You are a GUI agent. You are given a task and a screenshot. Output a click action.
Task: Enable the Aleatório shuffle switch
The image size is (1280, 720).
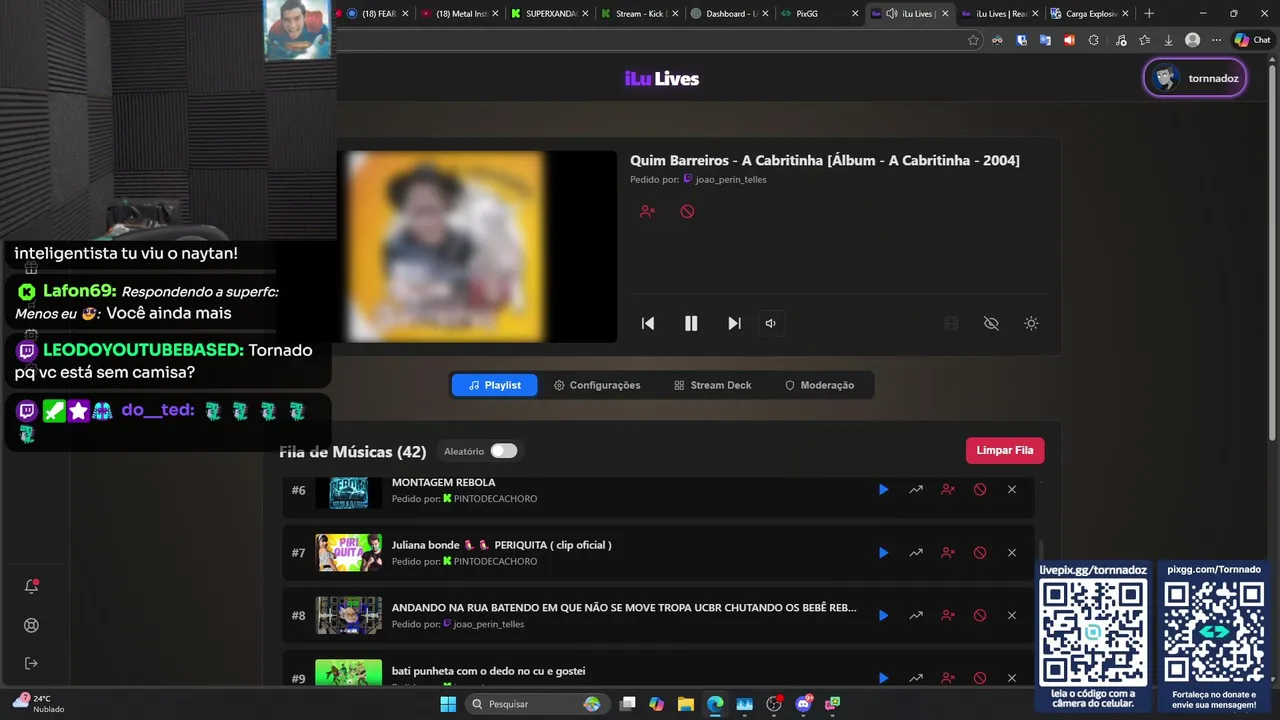point(504,451)
